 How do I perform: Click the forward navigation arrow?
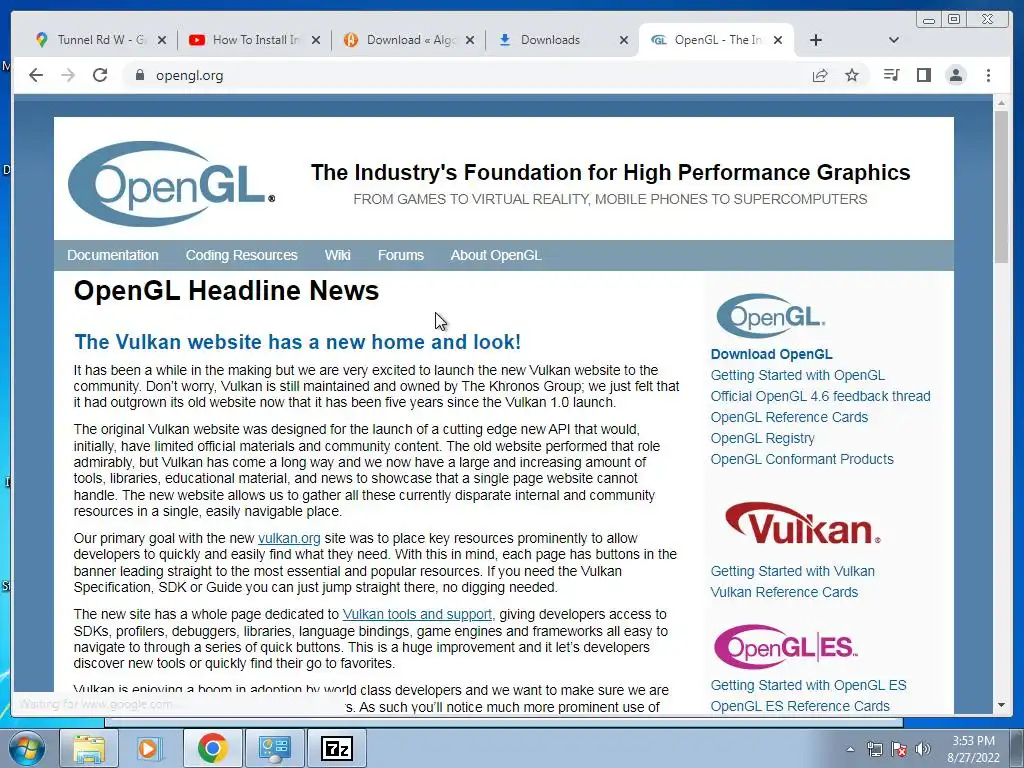68,75
